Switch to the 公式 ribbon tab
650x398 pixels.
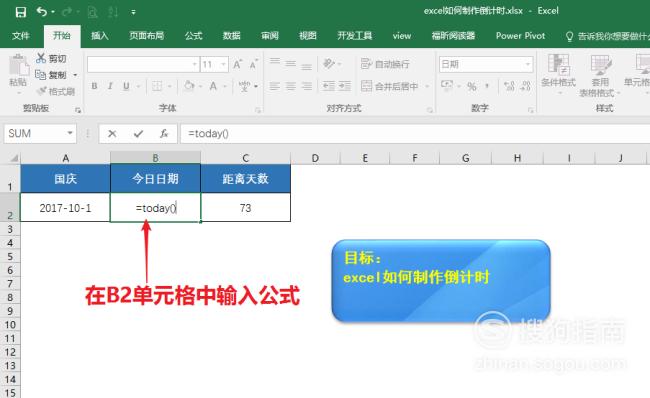(x=194, y=36)
